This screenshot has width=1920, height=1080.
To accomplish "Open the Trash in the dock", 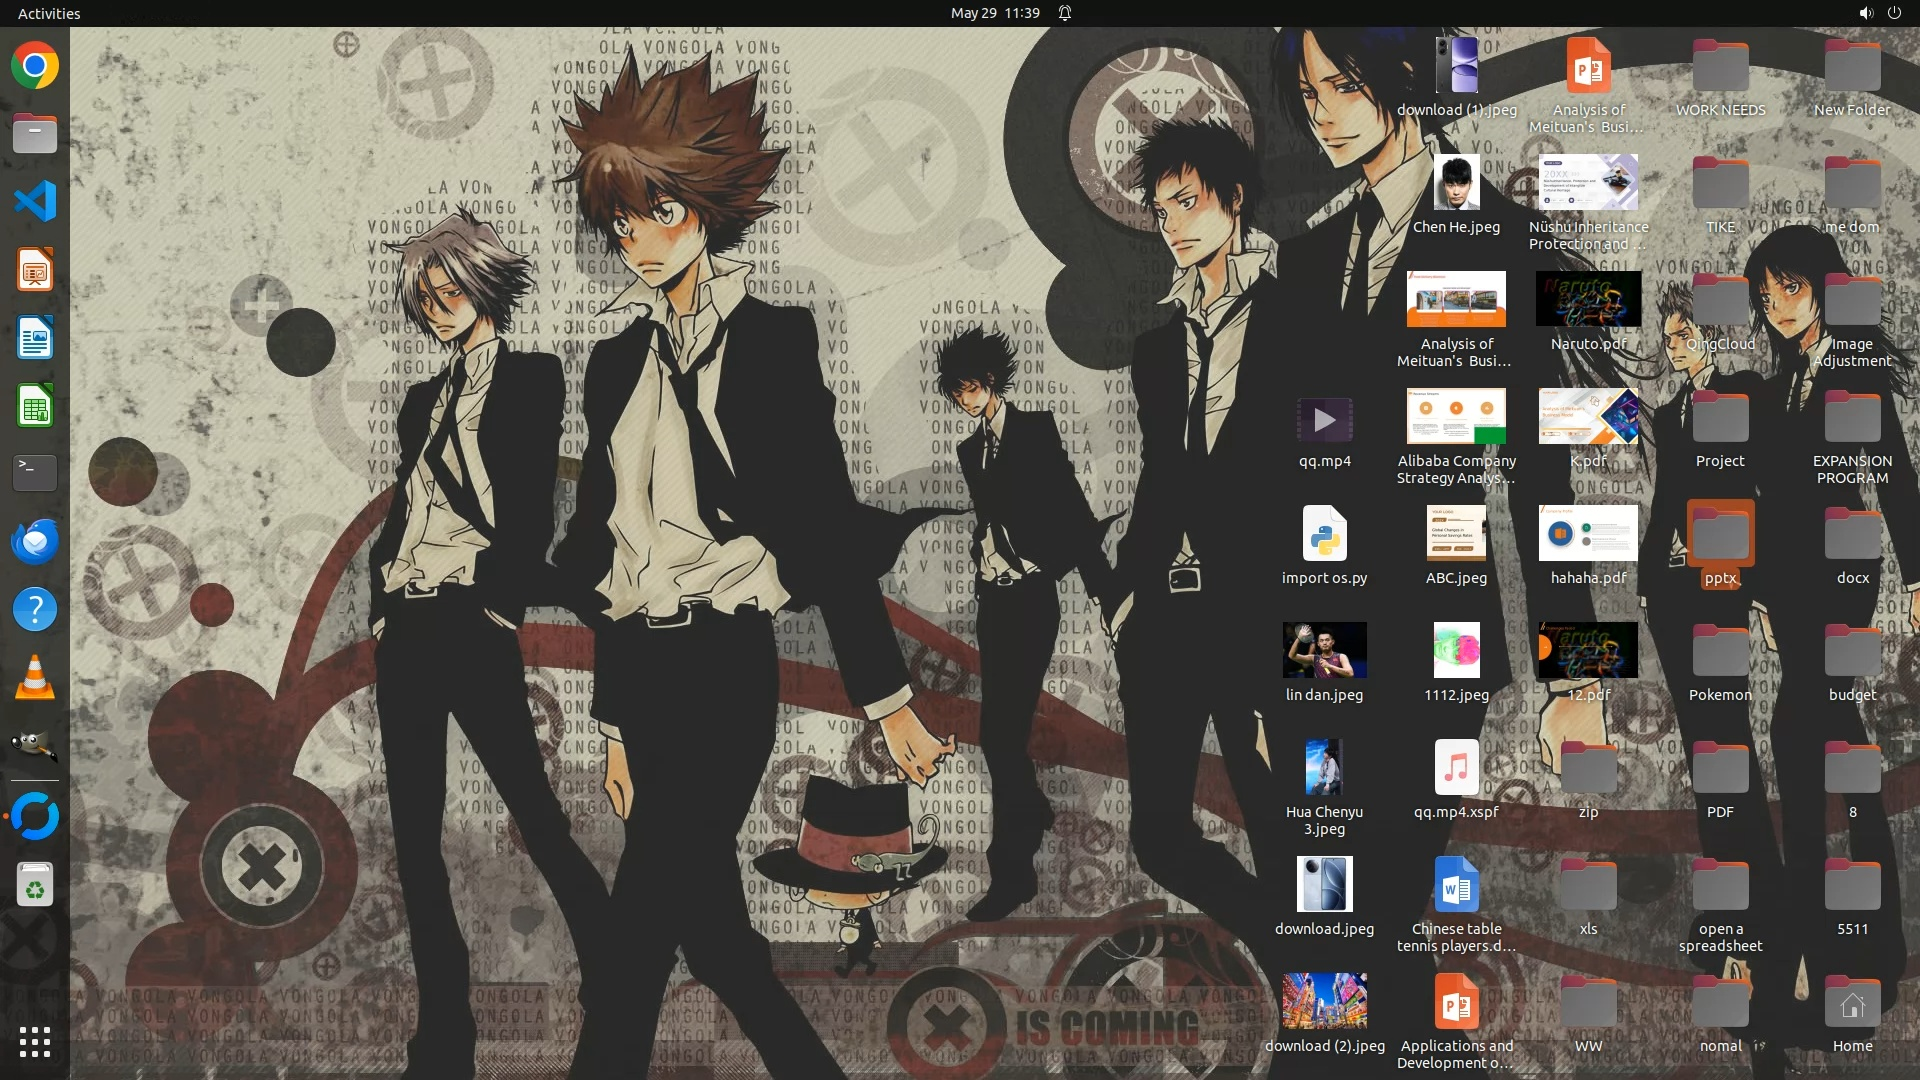I will [35, 885].
